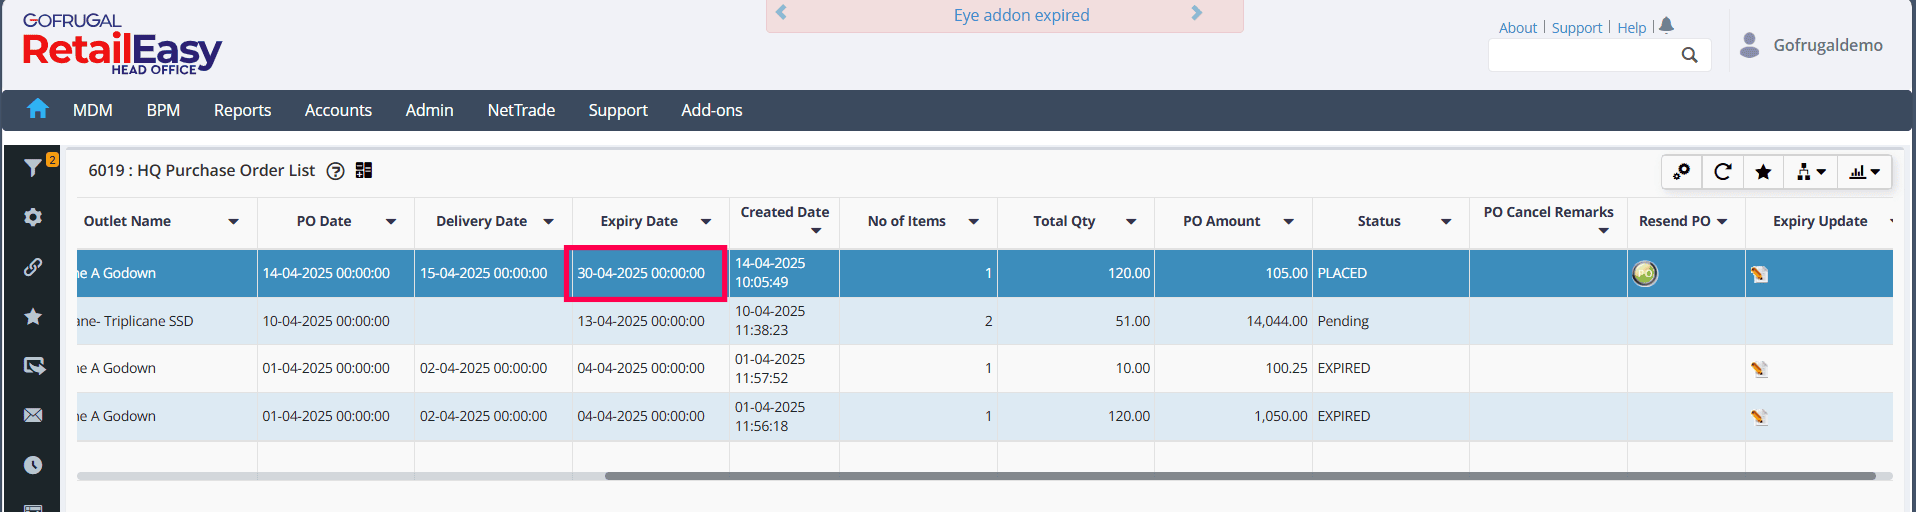1916x512 pixels.
Task: Click the refresh report icon
Action: 1722,172
